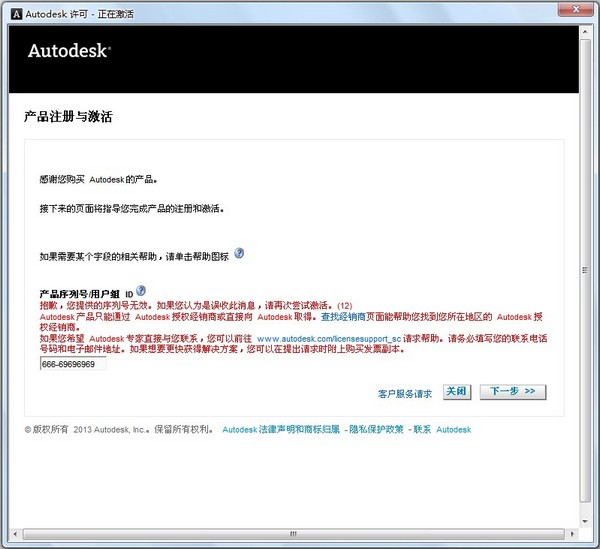
Task: Click the 下一步 >> button
Action: (x=513, y=392)
